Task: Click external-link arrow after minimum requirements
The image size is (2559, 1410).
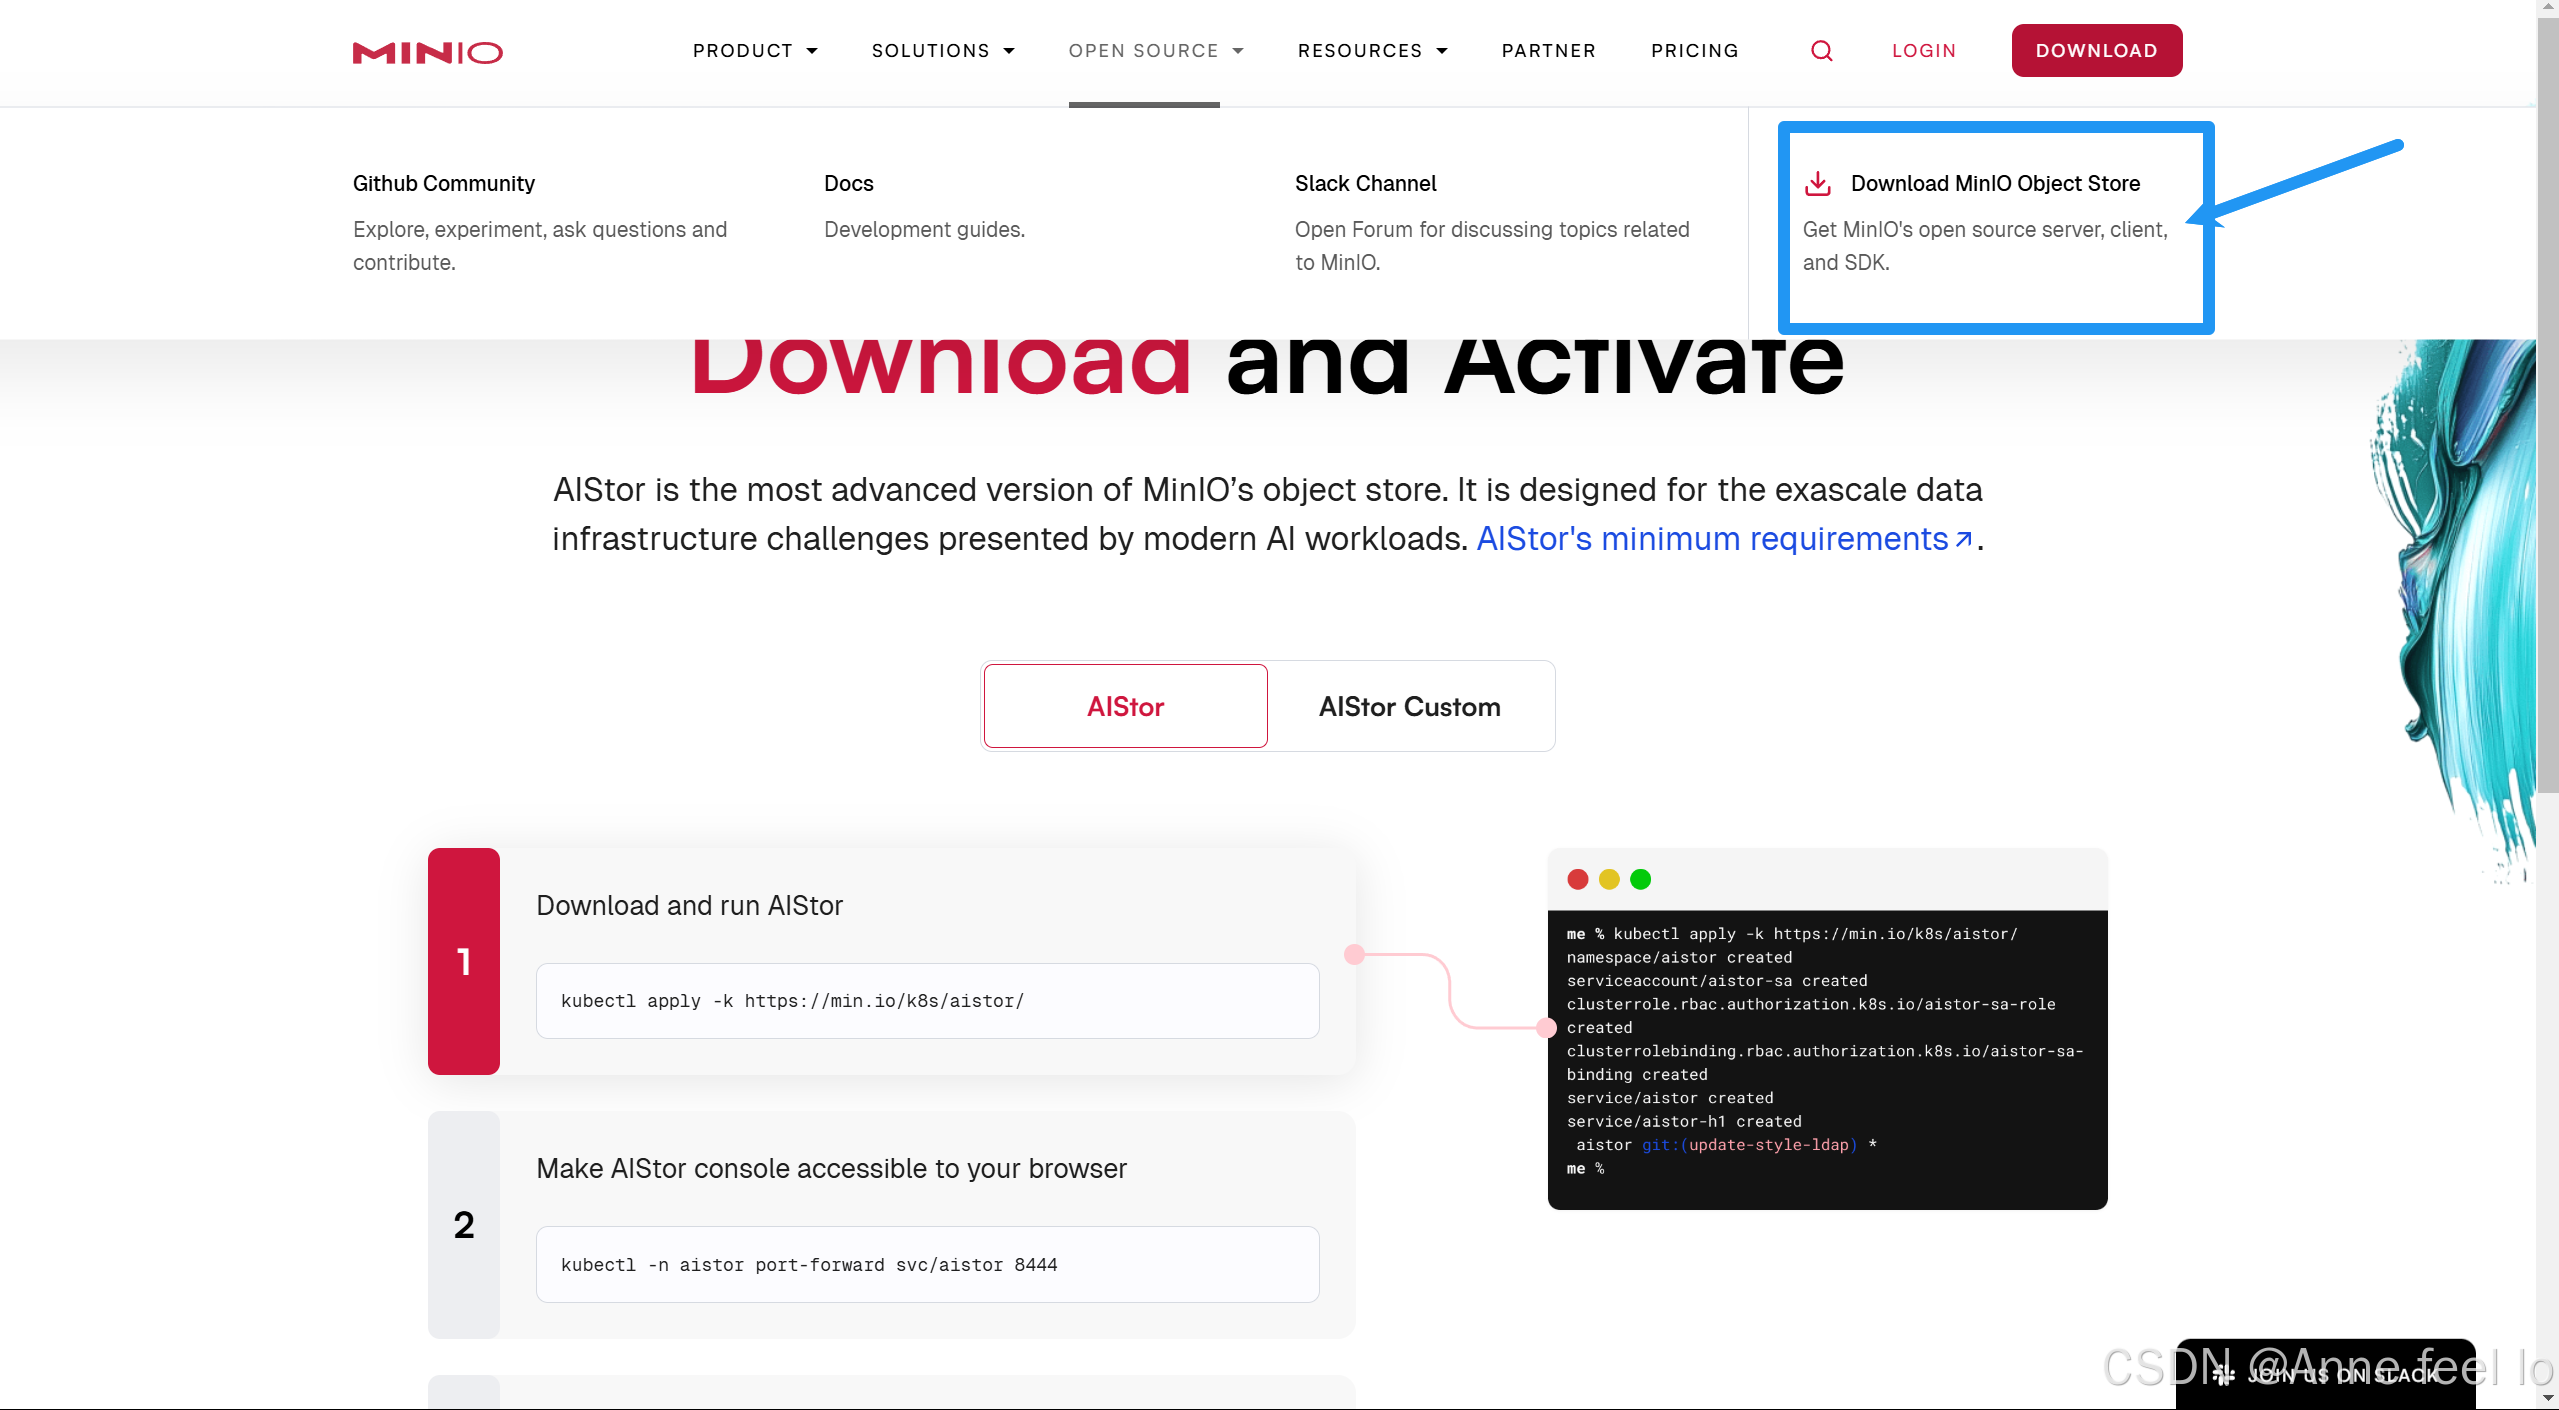Action: point(1963,540)
